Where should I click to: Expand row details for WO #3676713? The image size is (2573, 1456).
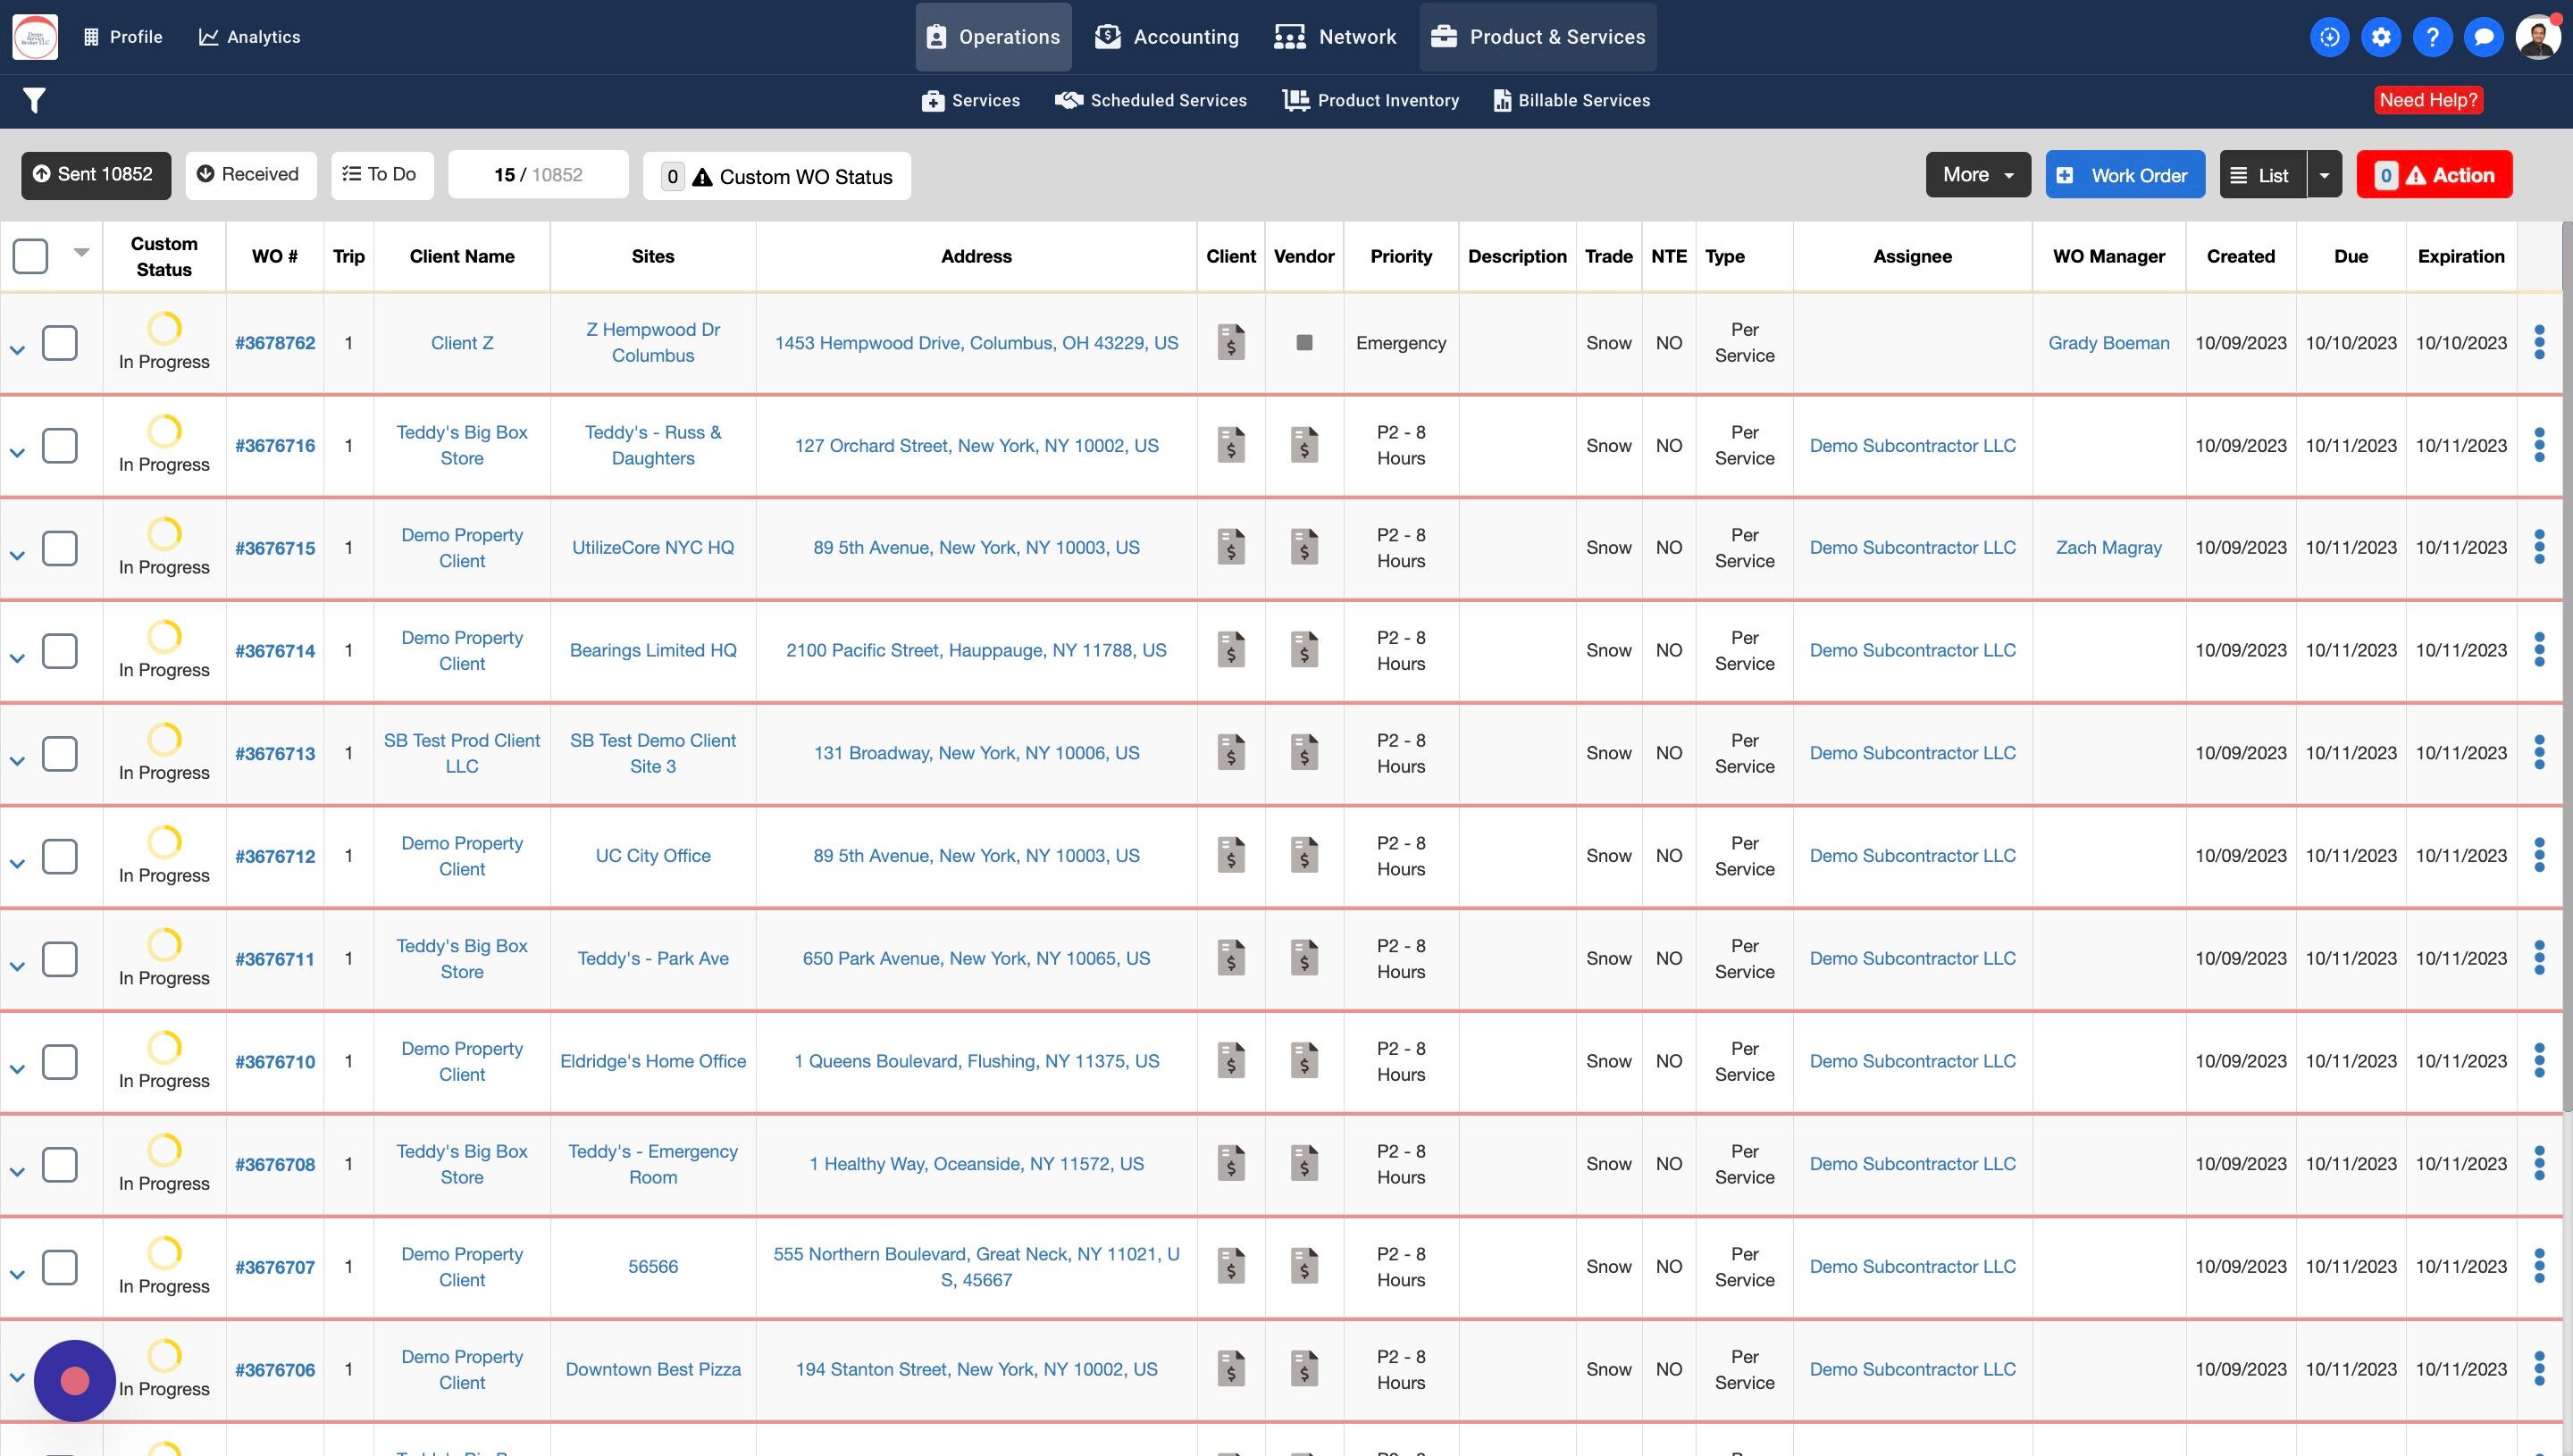tap(17, 761)
